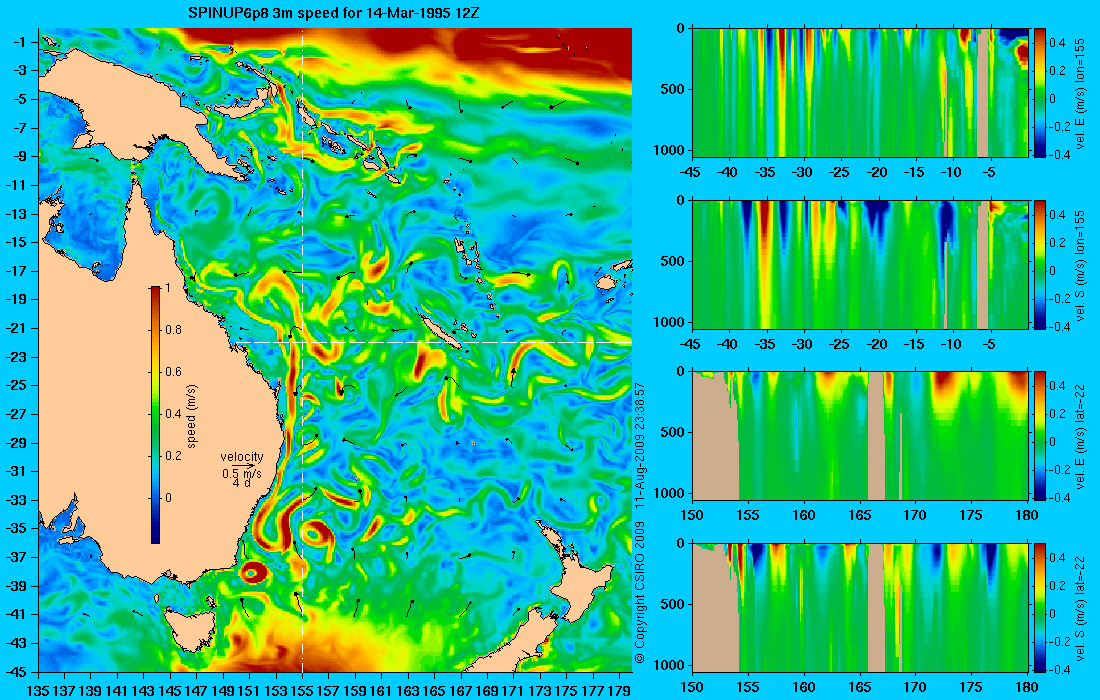Image resolution: width=1100 pixels, height=700 pixels.
Task: Click the colorbar beside "vel. E (m/s) lat=-22"
Action: pyautogui.click(x=1040, y=436)
